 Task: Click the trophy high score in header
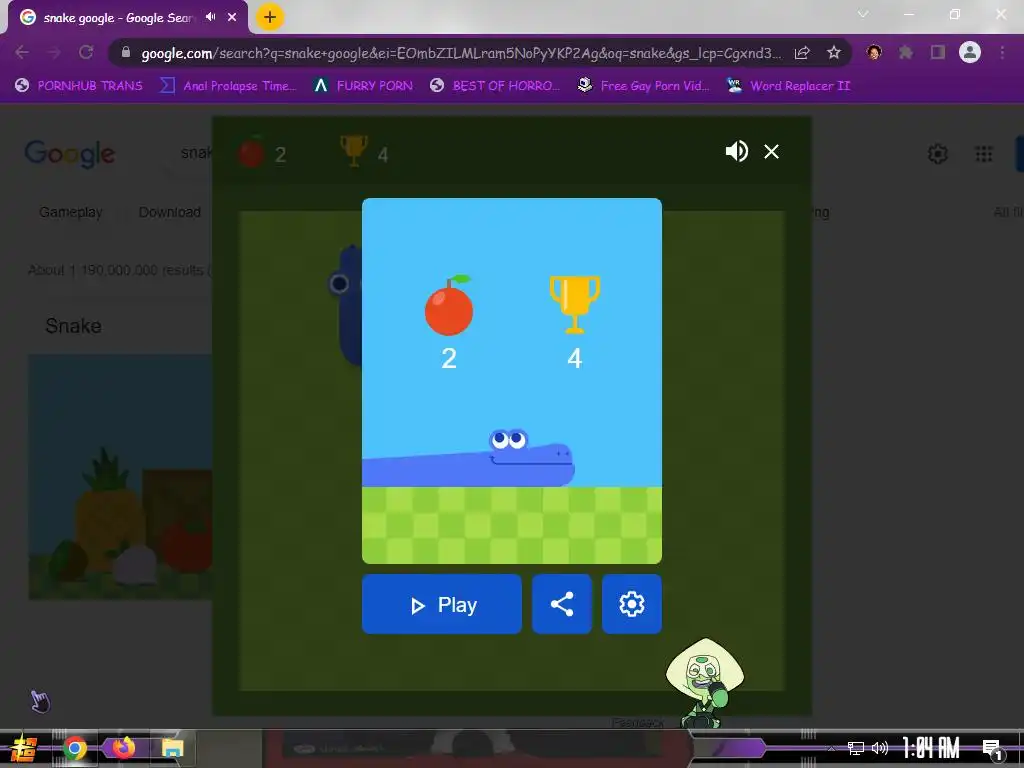(x=364, y=152)
